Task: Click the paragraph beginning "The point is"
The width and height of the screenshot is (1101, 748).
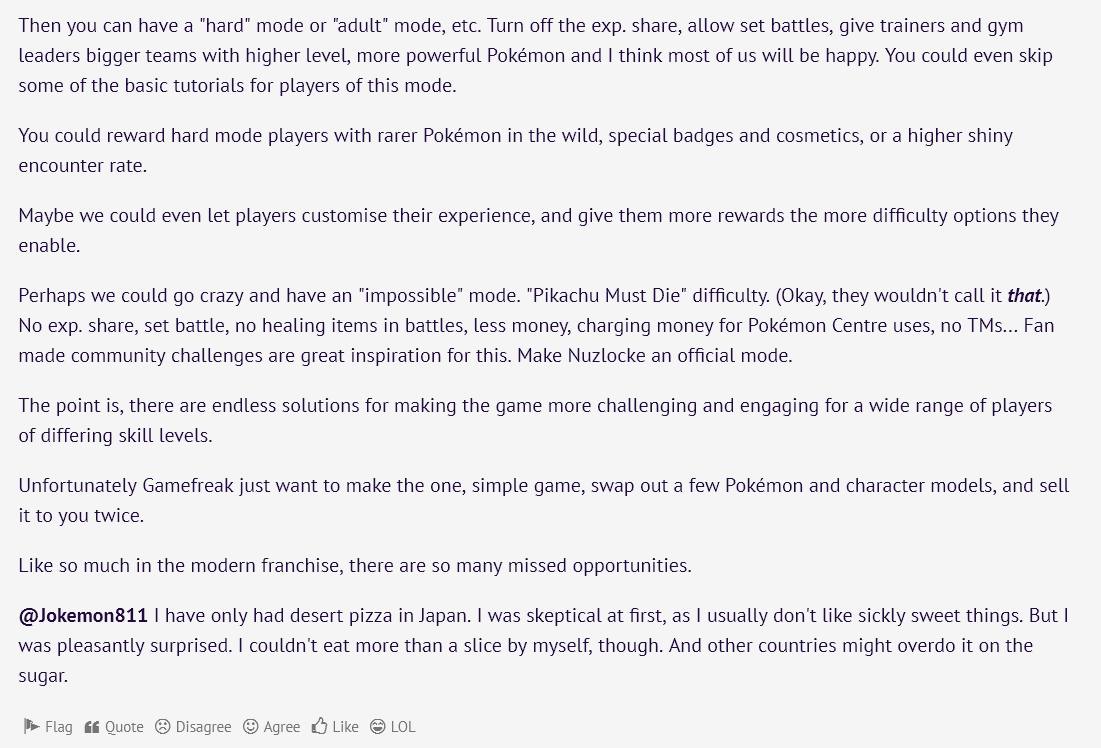Action: pos(535,421)
